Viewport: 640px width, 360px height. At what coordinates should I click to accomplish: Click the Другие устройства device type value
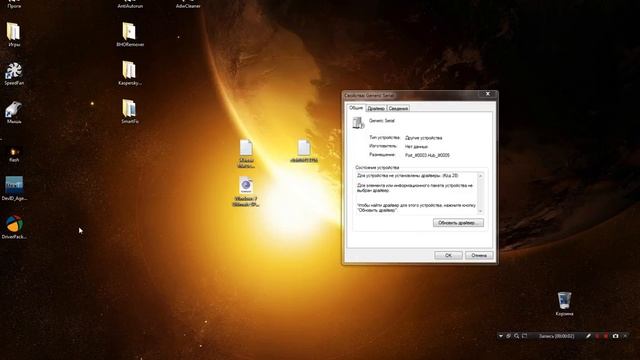click(x=423, y=138)
